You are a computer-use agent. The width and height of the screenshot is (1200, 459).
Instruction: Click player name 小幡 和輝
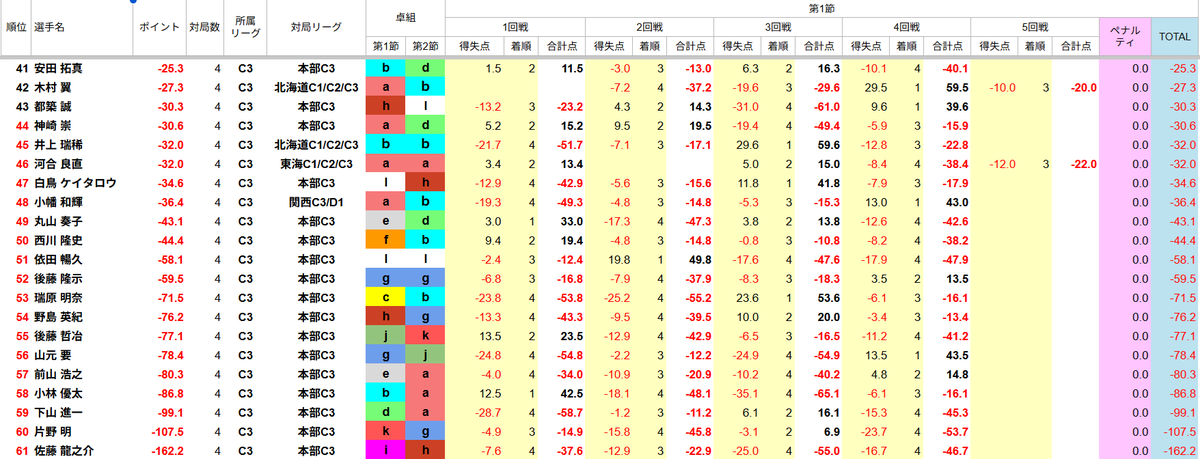[58, 201]
